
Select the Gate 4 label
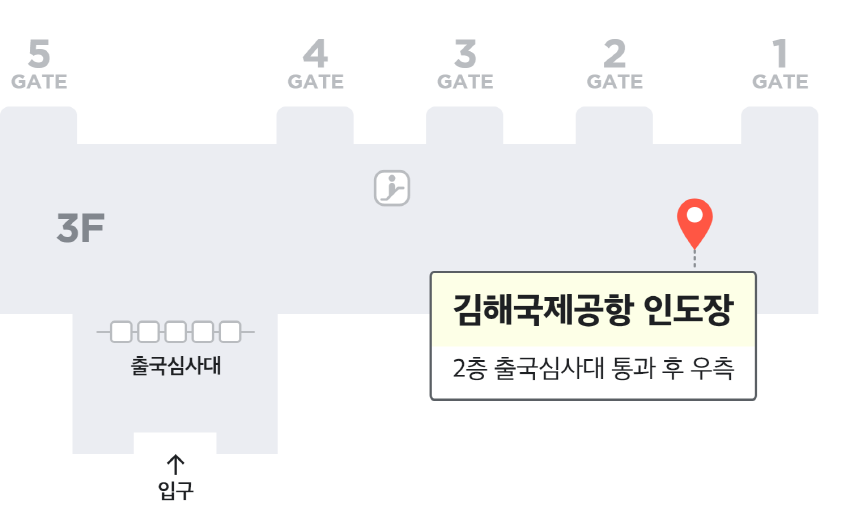tap(315, 64)
